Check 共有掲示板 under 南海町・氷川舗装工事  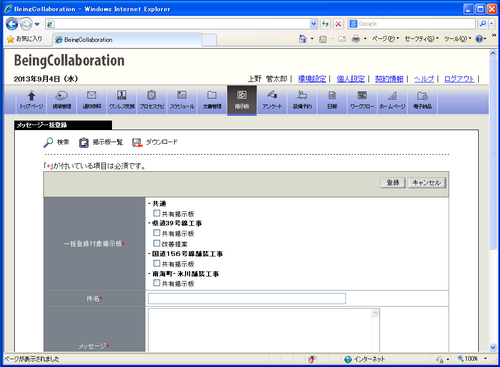[156, 283]
